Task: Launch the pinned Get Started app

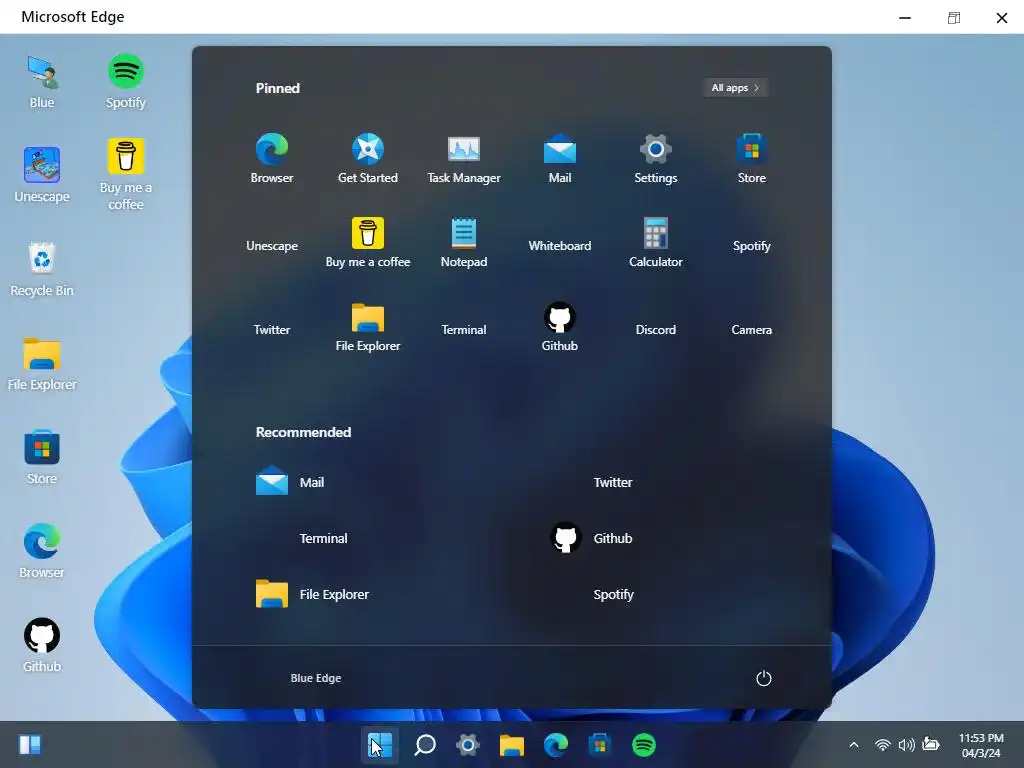Action: coord(368,159)
